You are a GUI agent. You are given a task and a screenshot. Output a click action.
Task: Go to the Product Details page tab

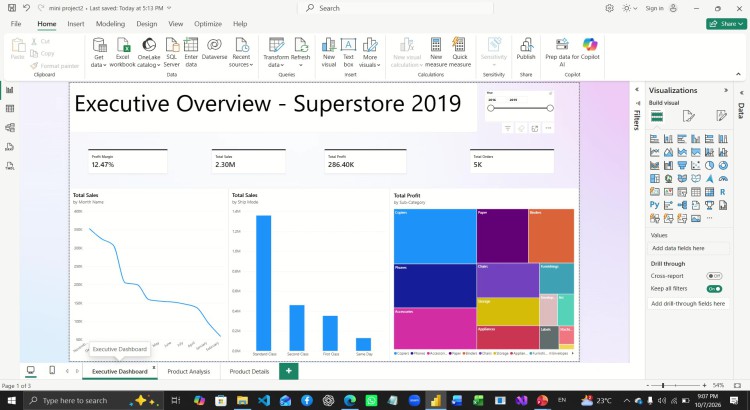tap(249, 371)
